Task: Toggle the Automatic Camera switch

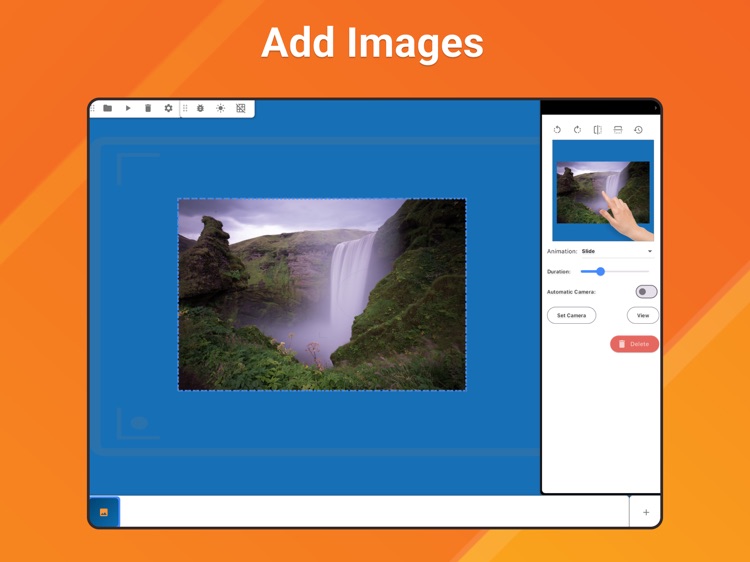Action: (x=646, y=292)
